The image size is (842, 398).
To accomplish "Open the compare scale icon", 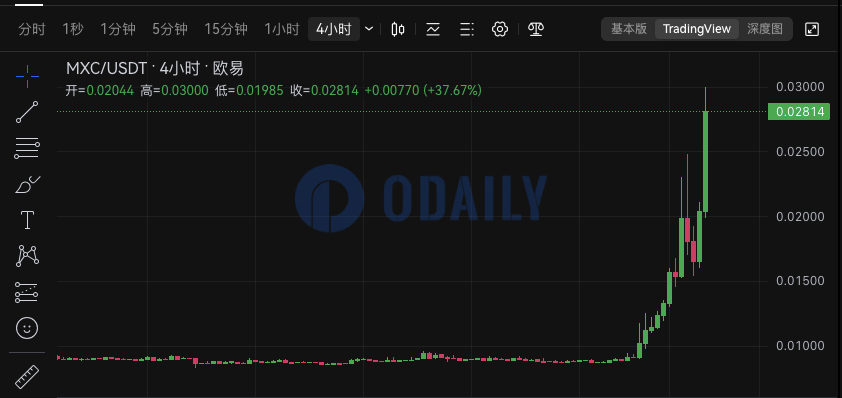I will [x=536, y=29].
